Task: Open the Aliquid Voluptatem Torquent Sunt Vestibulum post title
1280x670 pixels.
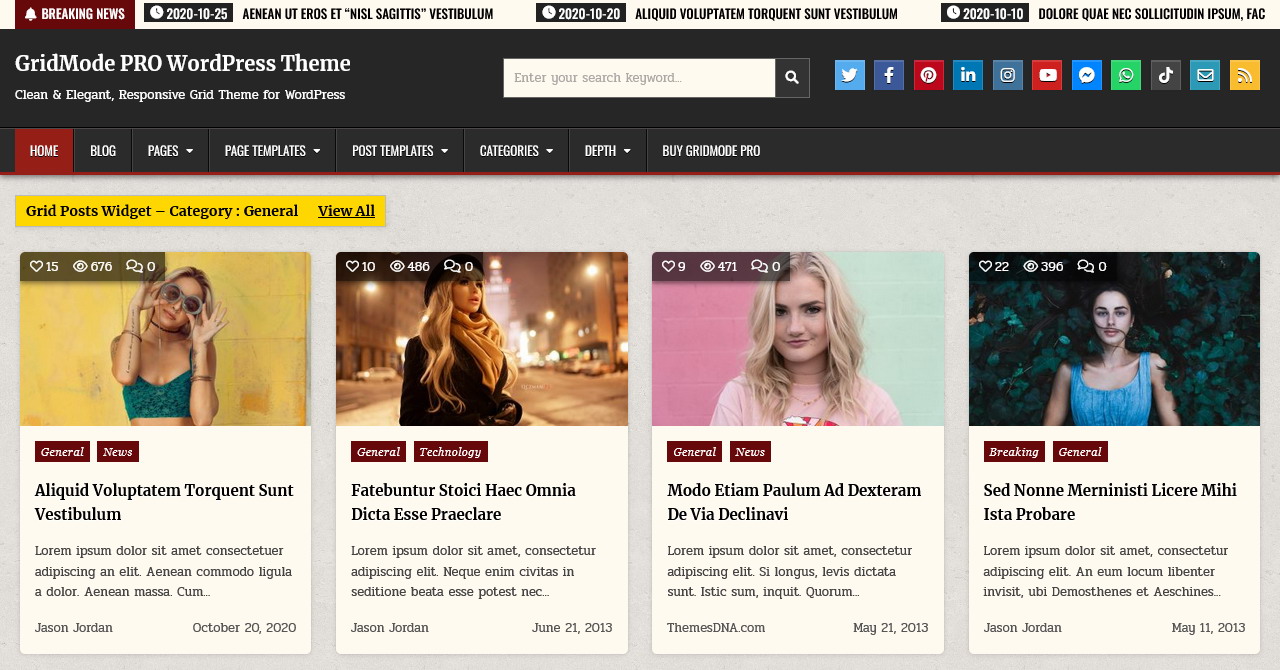Action: point(164,502)
